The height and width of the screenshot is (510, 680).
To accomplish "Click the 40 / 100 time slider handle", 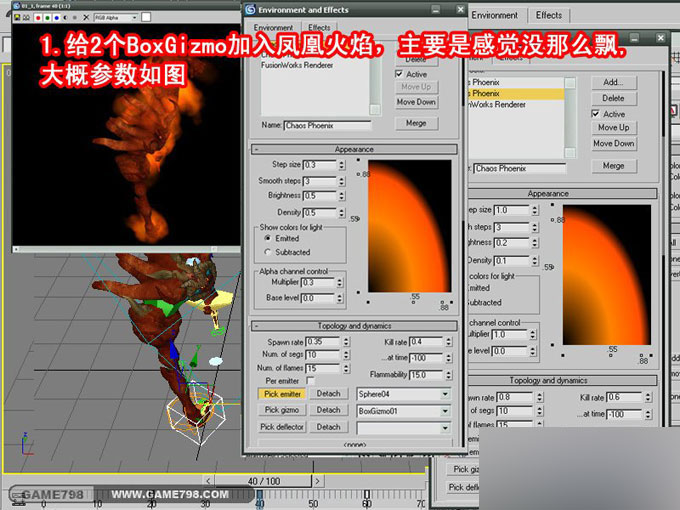I will [x=263, y=481].
